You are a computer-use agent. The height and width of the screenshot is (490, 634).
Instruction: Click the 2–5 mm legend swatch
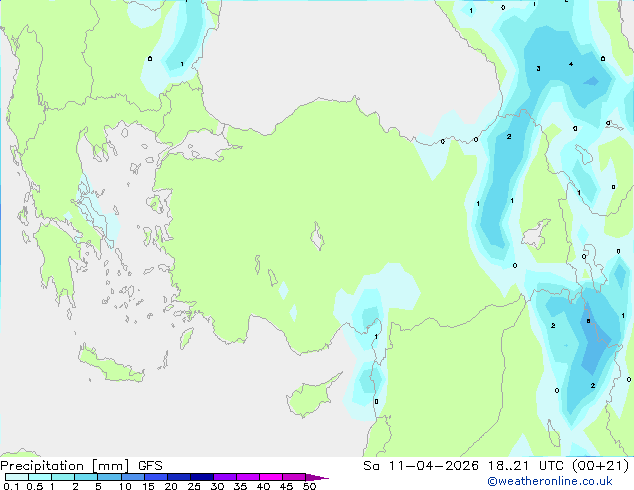pos(86,477)
